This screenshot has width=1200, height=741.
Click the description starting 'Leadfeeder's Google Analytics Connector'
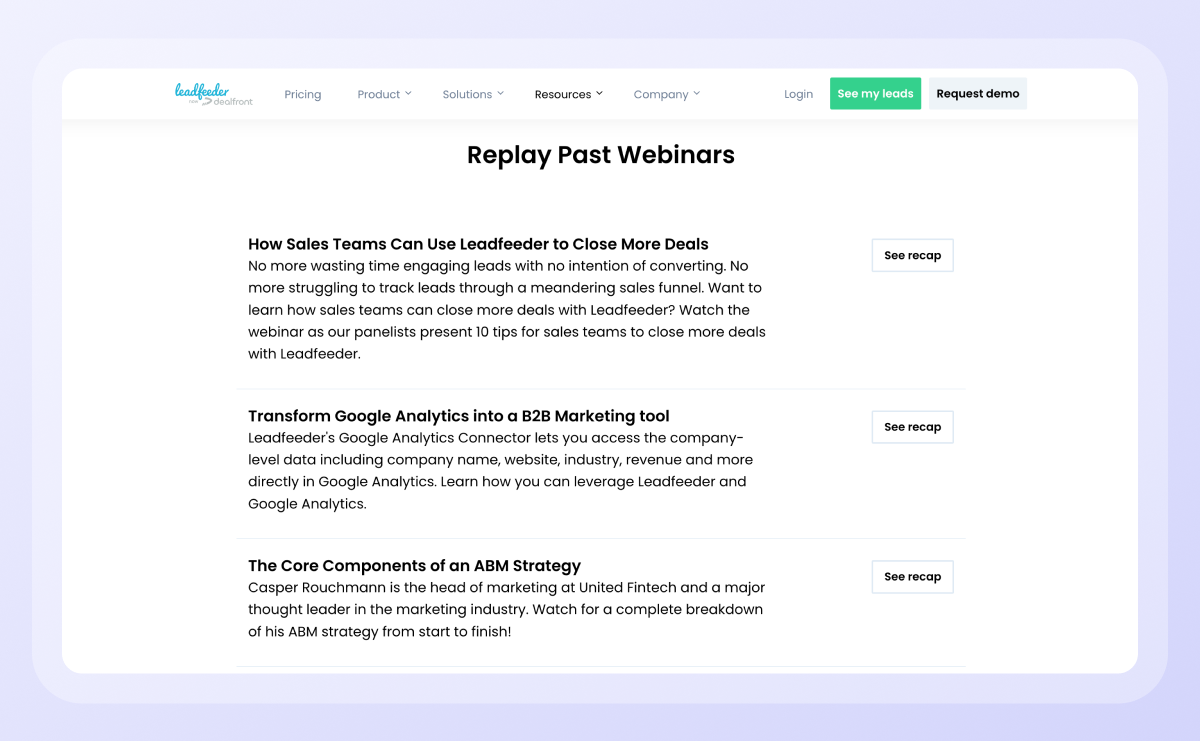[x=501, y=471]
